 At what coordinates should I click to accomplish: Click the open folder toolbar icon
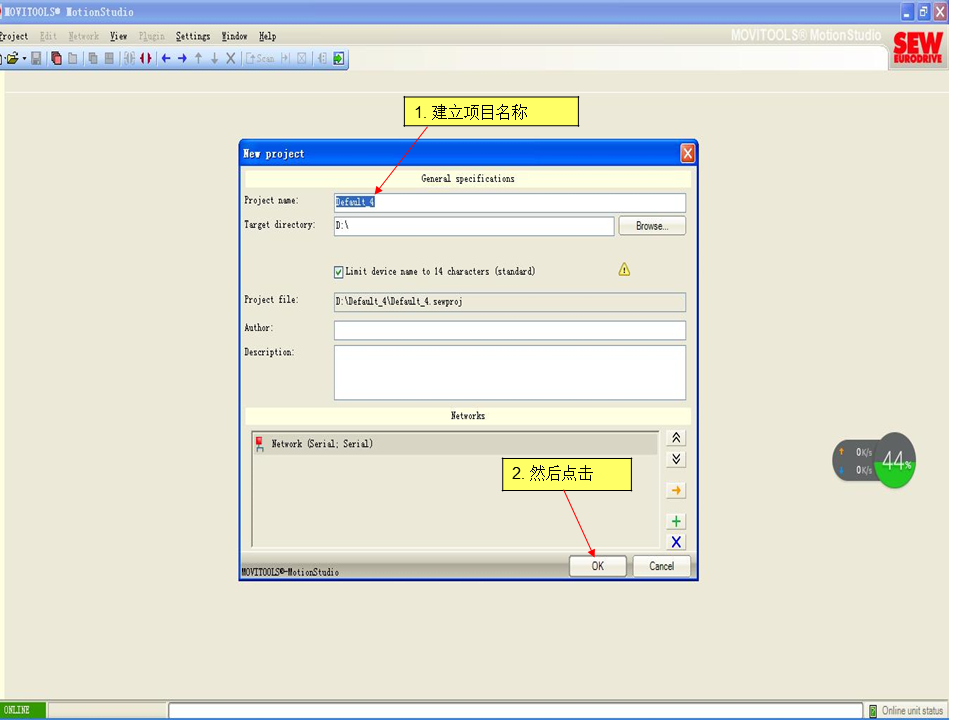click(x=12, y=59)
